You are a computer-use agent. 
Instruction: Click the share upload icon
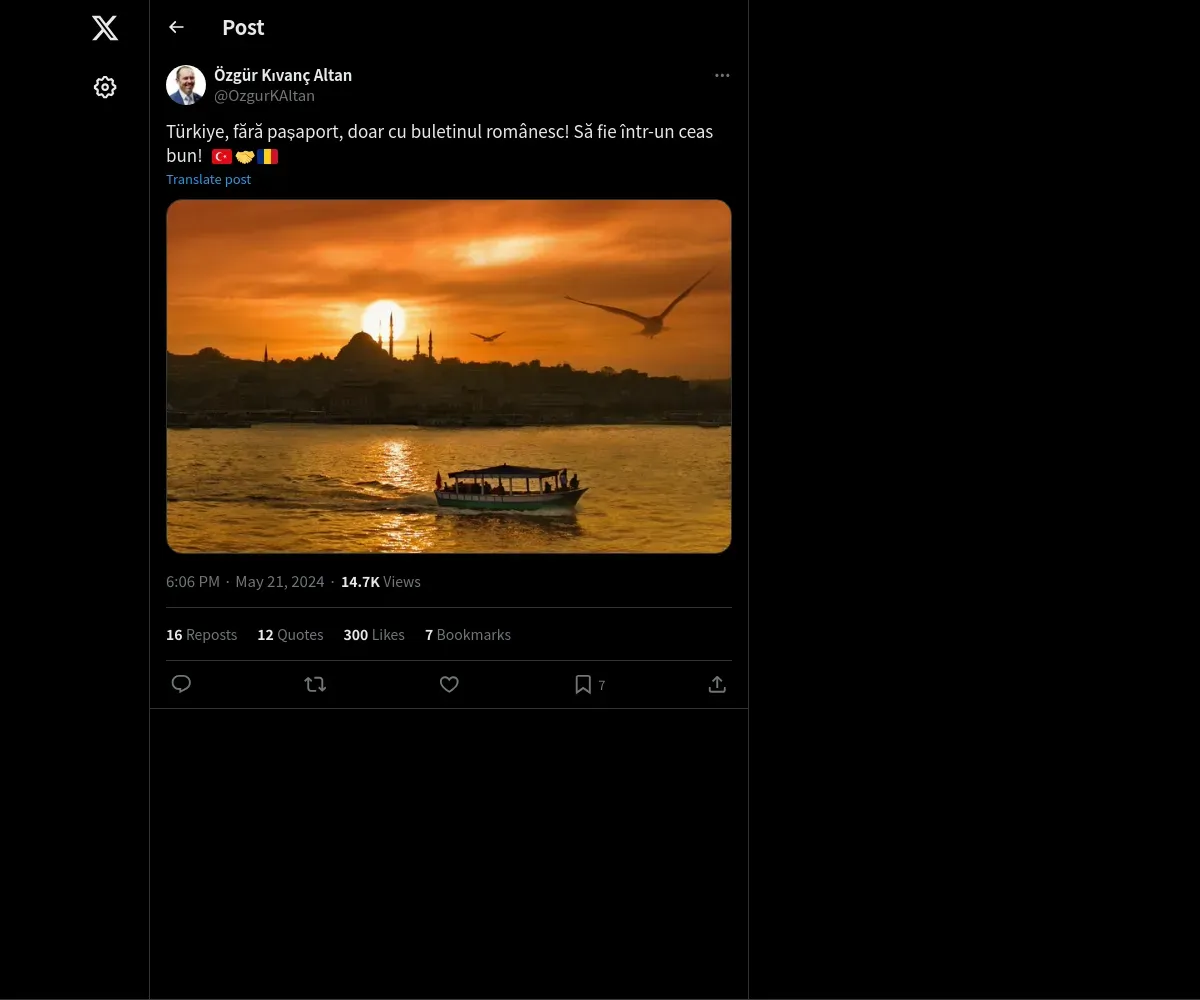(717, 684)
